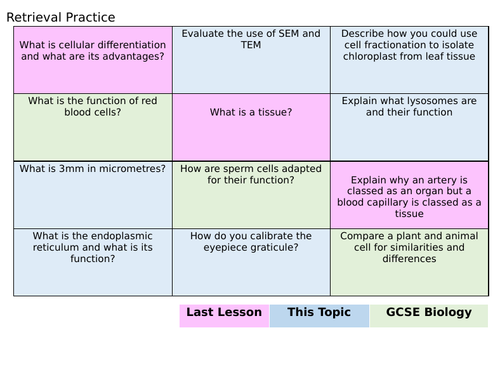Click the sperm cells adaptation question
Image resolution: width=500 pixels, height=375 pixels.
[x=251, y=195]
